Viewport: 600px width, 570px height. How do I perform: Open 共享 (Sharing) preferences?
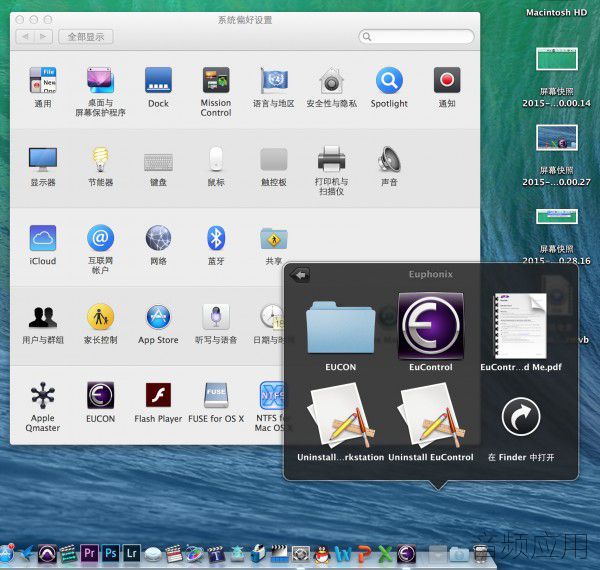coord(274,238)
